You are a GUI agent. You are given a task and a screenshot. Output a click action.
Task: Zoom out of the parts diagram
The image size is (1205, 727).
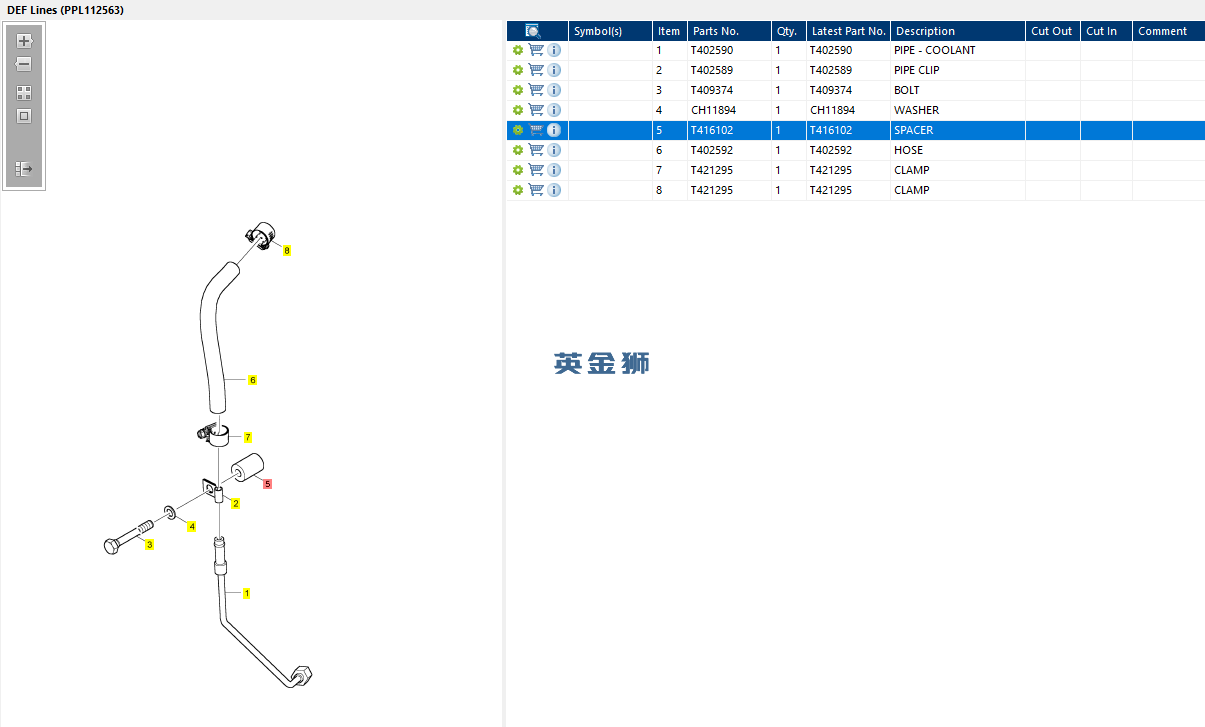click(x=24, y=64)
